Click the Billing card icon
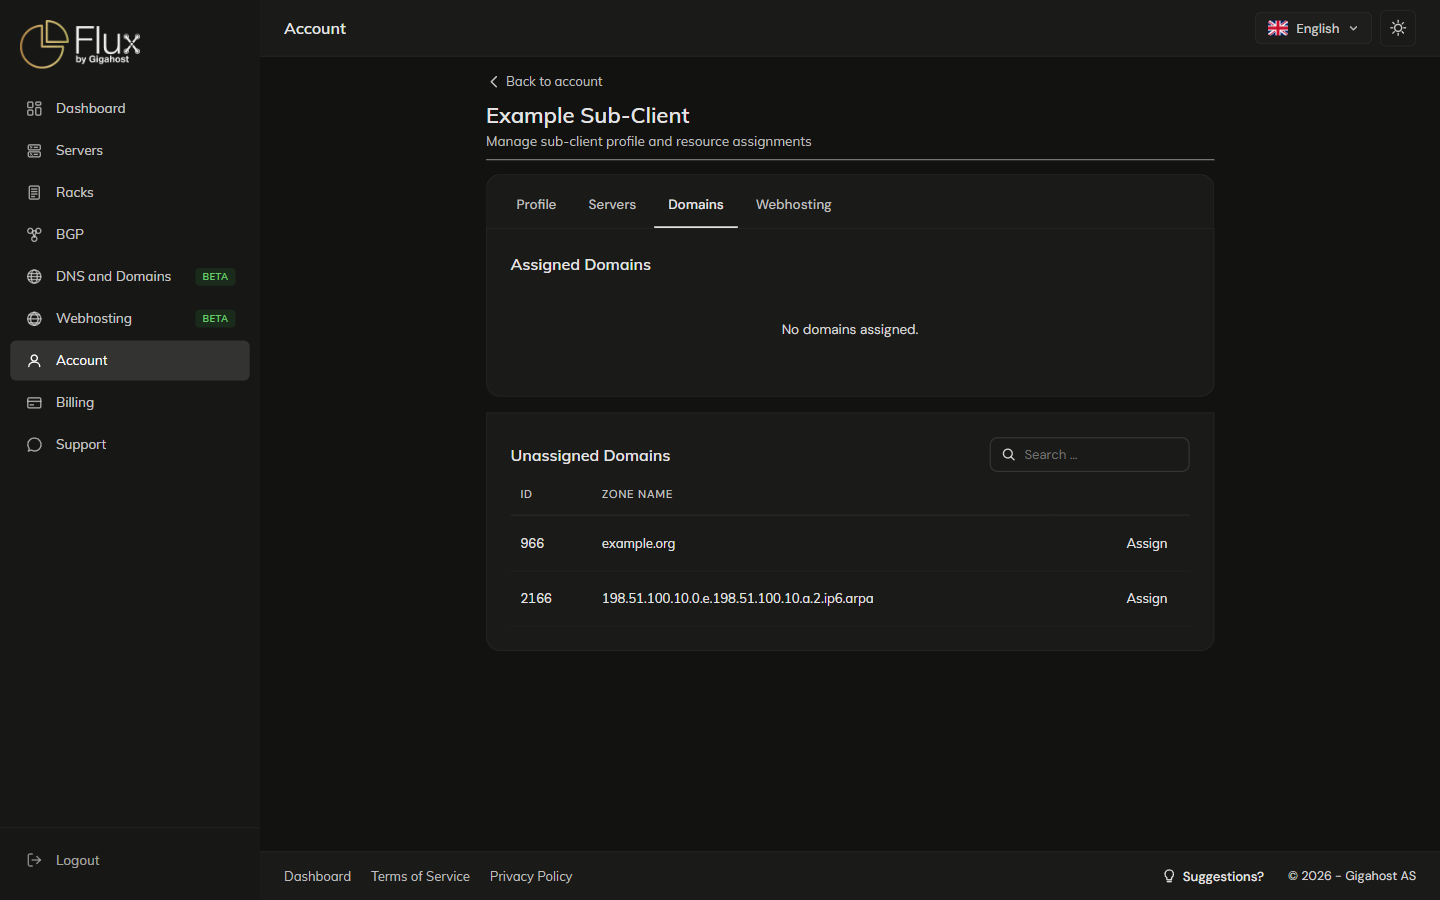The image size is (1440, 900). pos(34,402)
